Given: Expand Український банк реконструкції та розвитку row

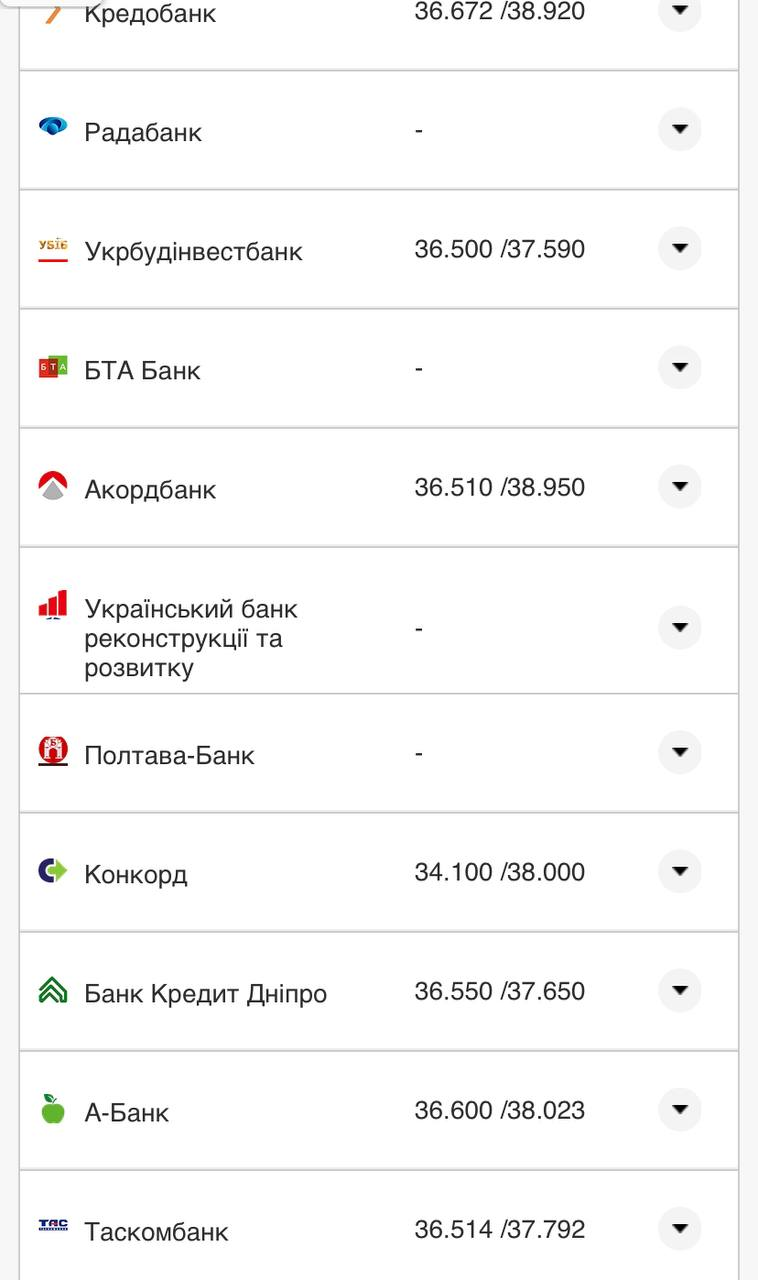Looking at the screenshot, I should [x=680, y=628].
